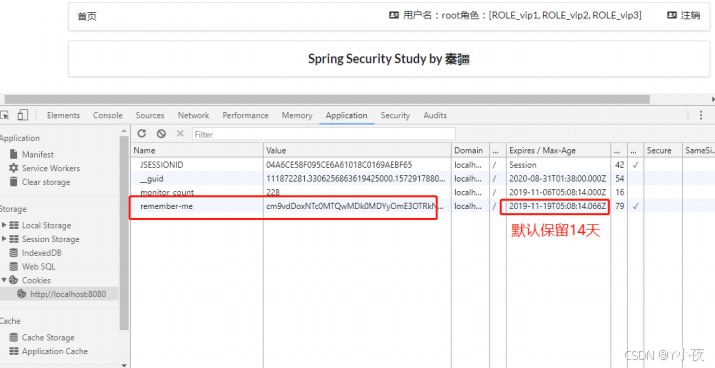This screenshot has width=715, height=368.
Task: Click the Spring Security Study heading
Action: 389,59
